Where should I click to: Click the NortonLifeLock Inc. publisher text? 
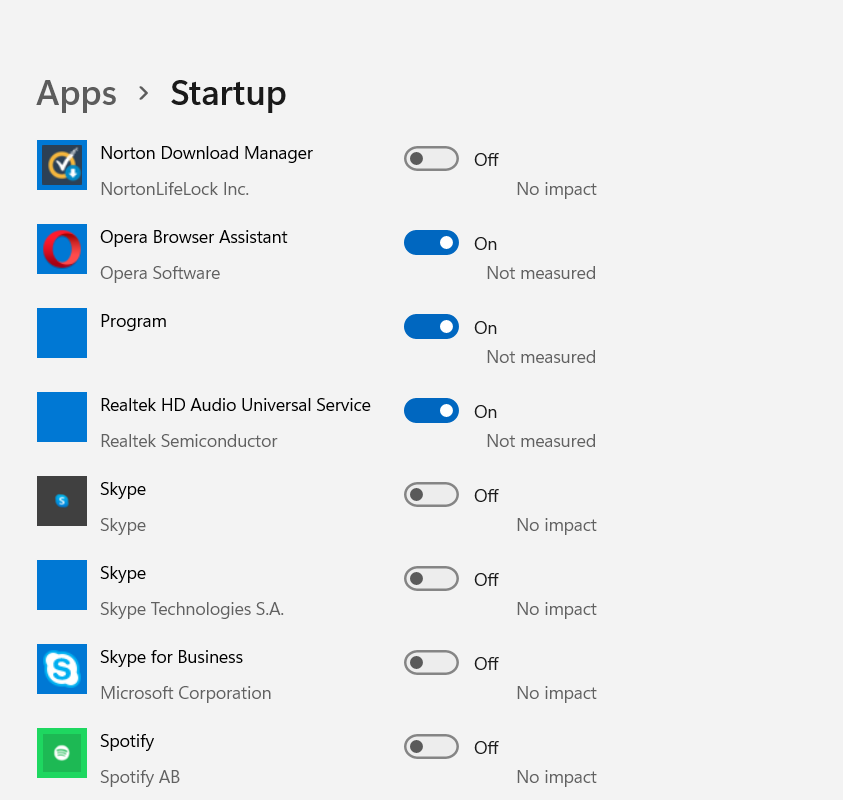175,189
